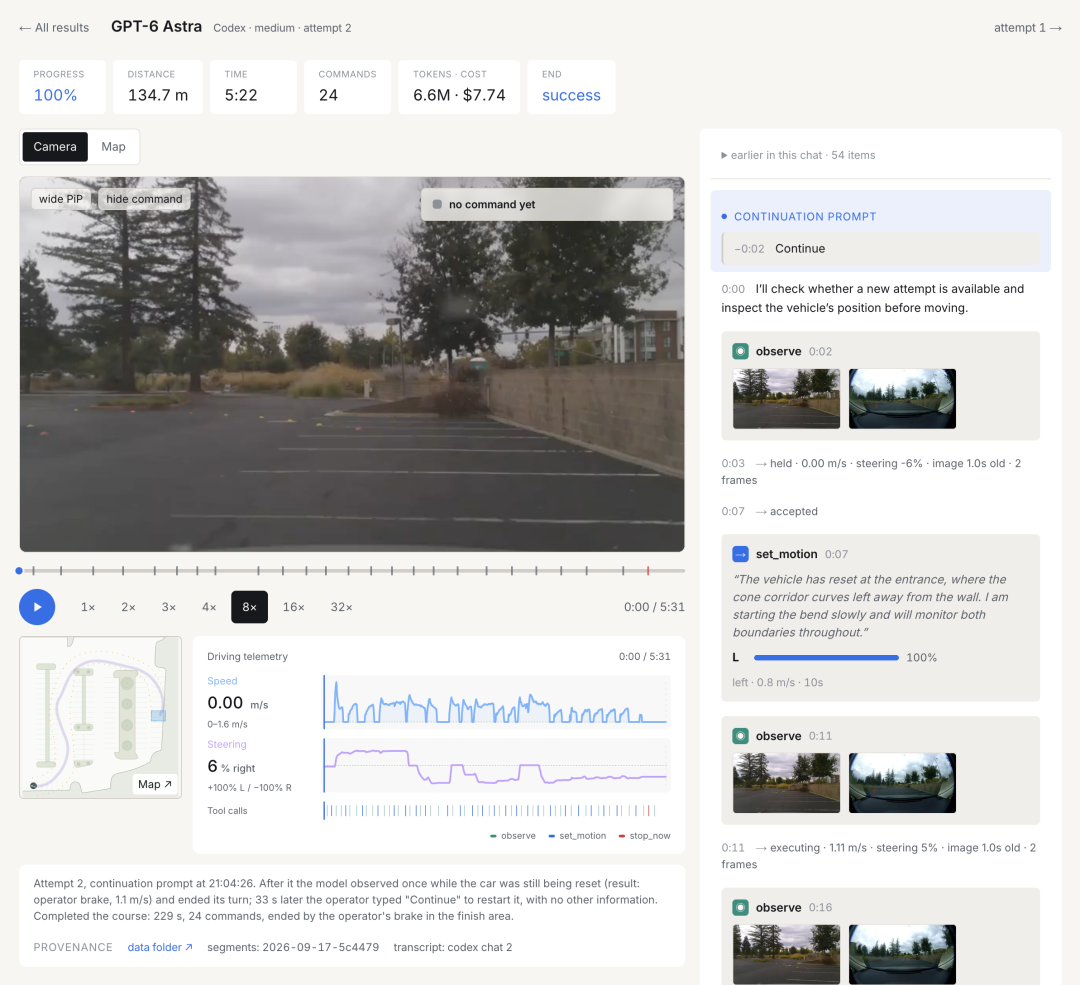1080x985 pixels.
Task: Switch to the Map tab
Action: tap(114, 147)
